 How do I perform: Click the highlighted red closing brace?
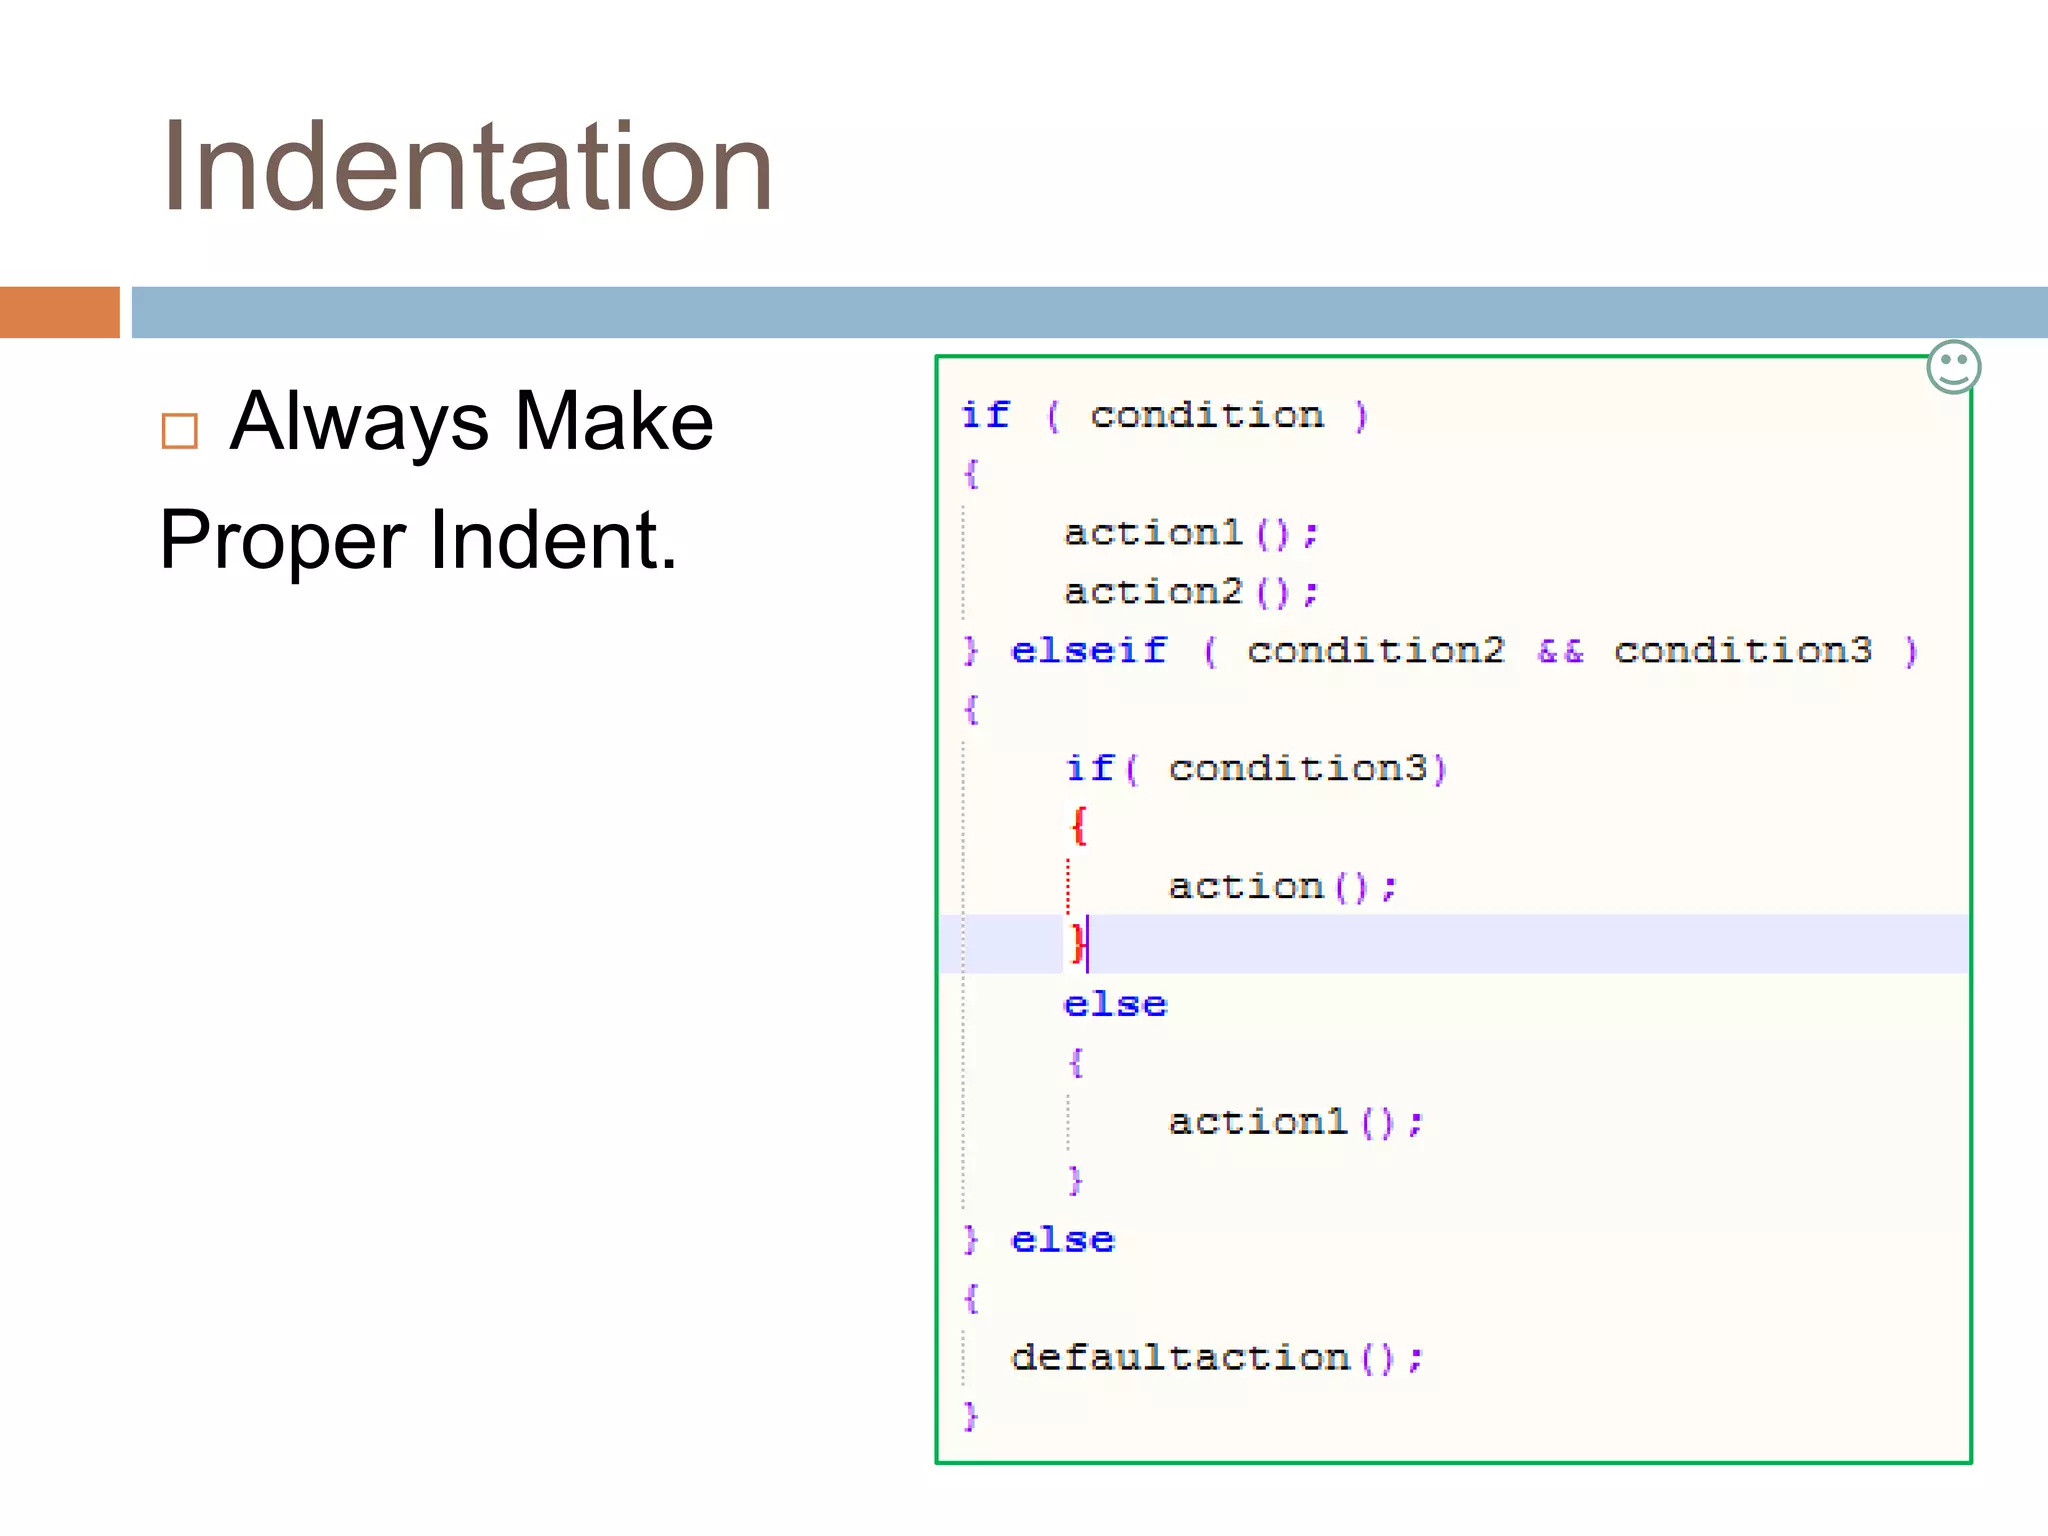[1077, 943]
